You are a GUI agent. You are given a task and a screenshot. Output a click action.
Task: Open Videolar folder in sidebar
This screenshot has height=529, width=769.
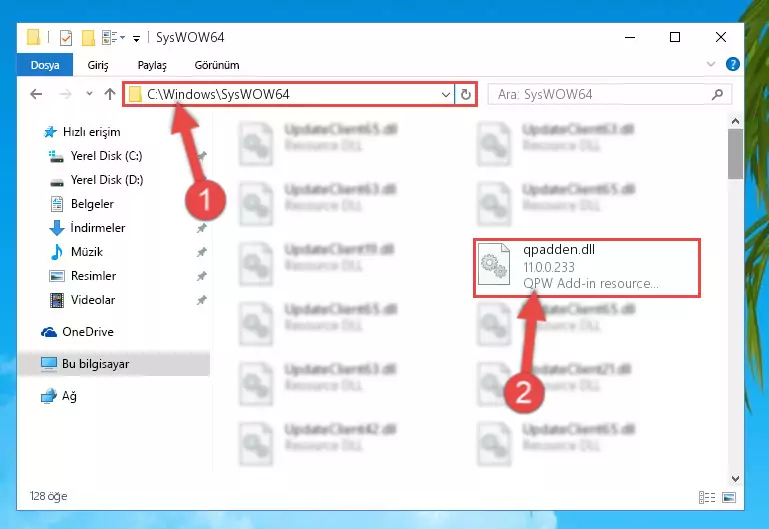pyautogui.click(x=82, y=300)
